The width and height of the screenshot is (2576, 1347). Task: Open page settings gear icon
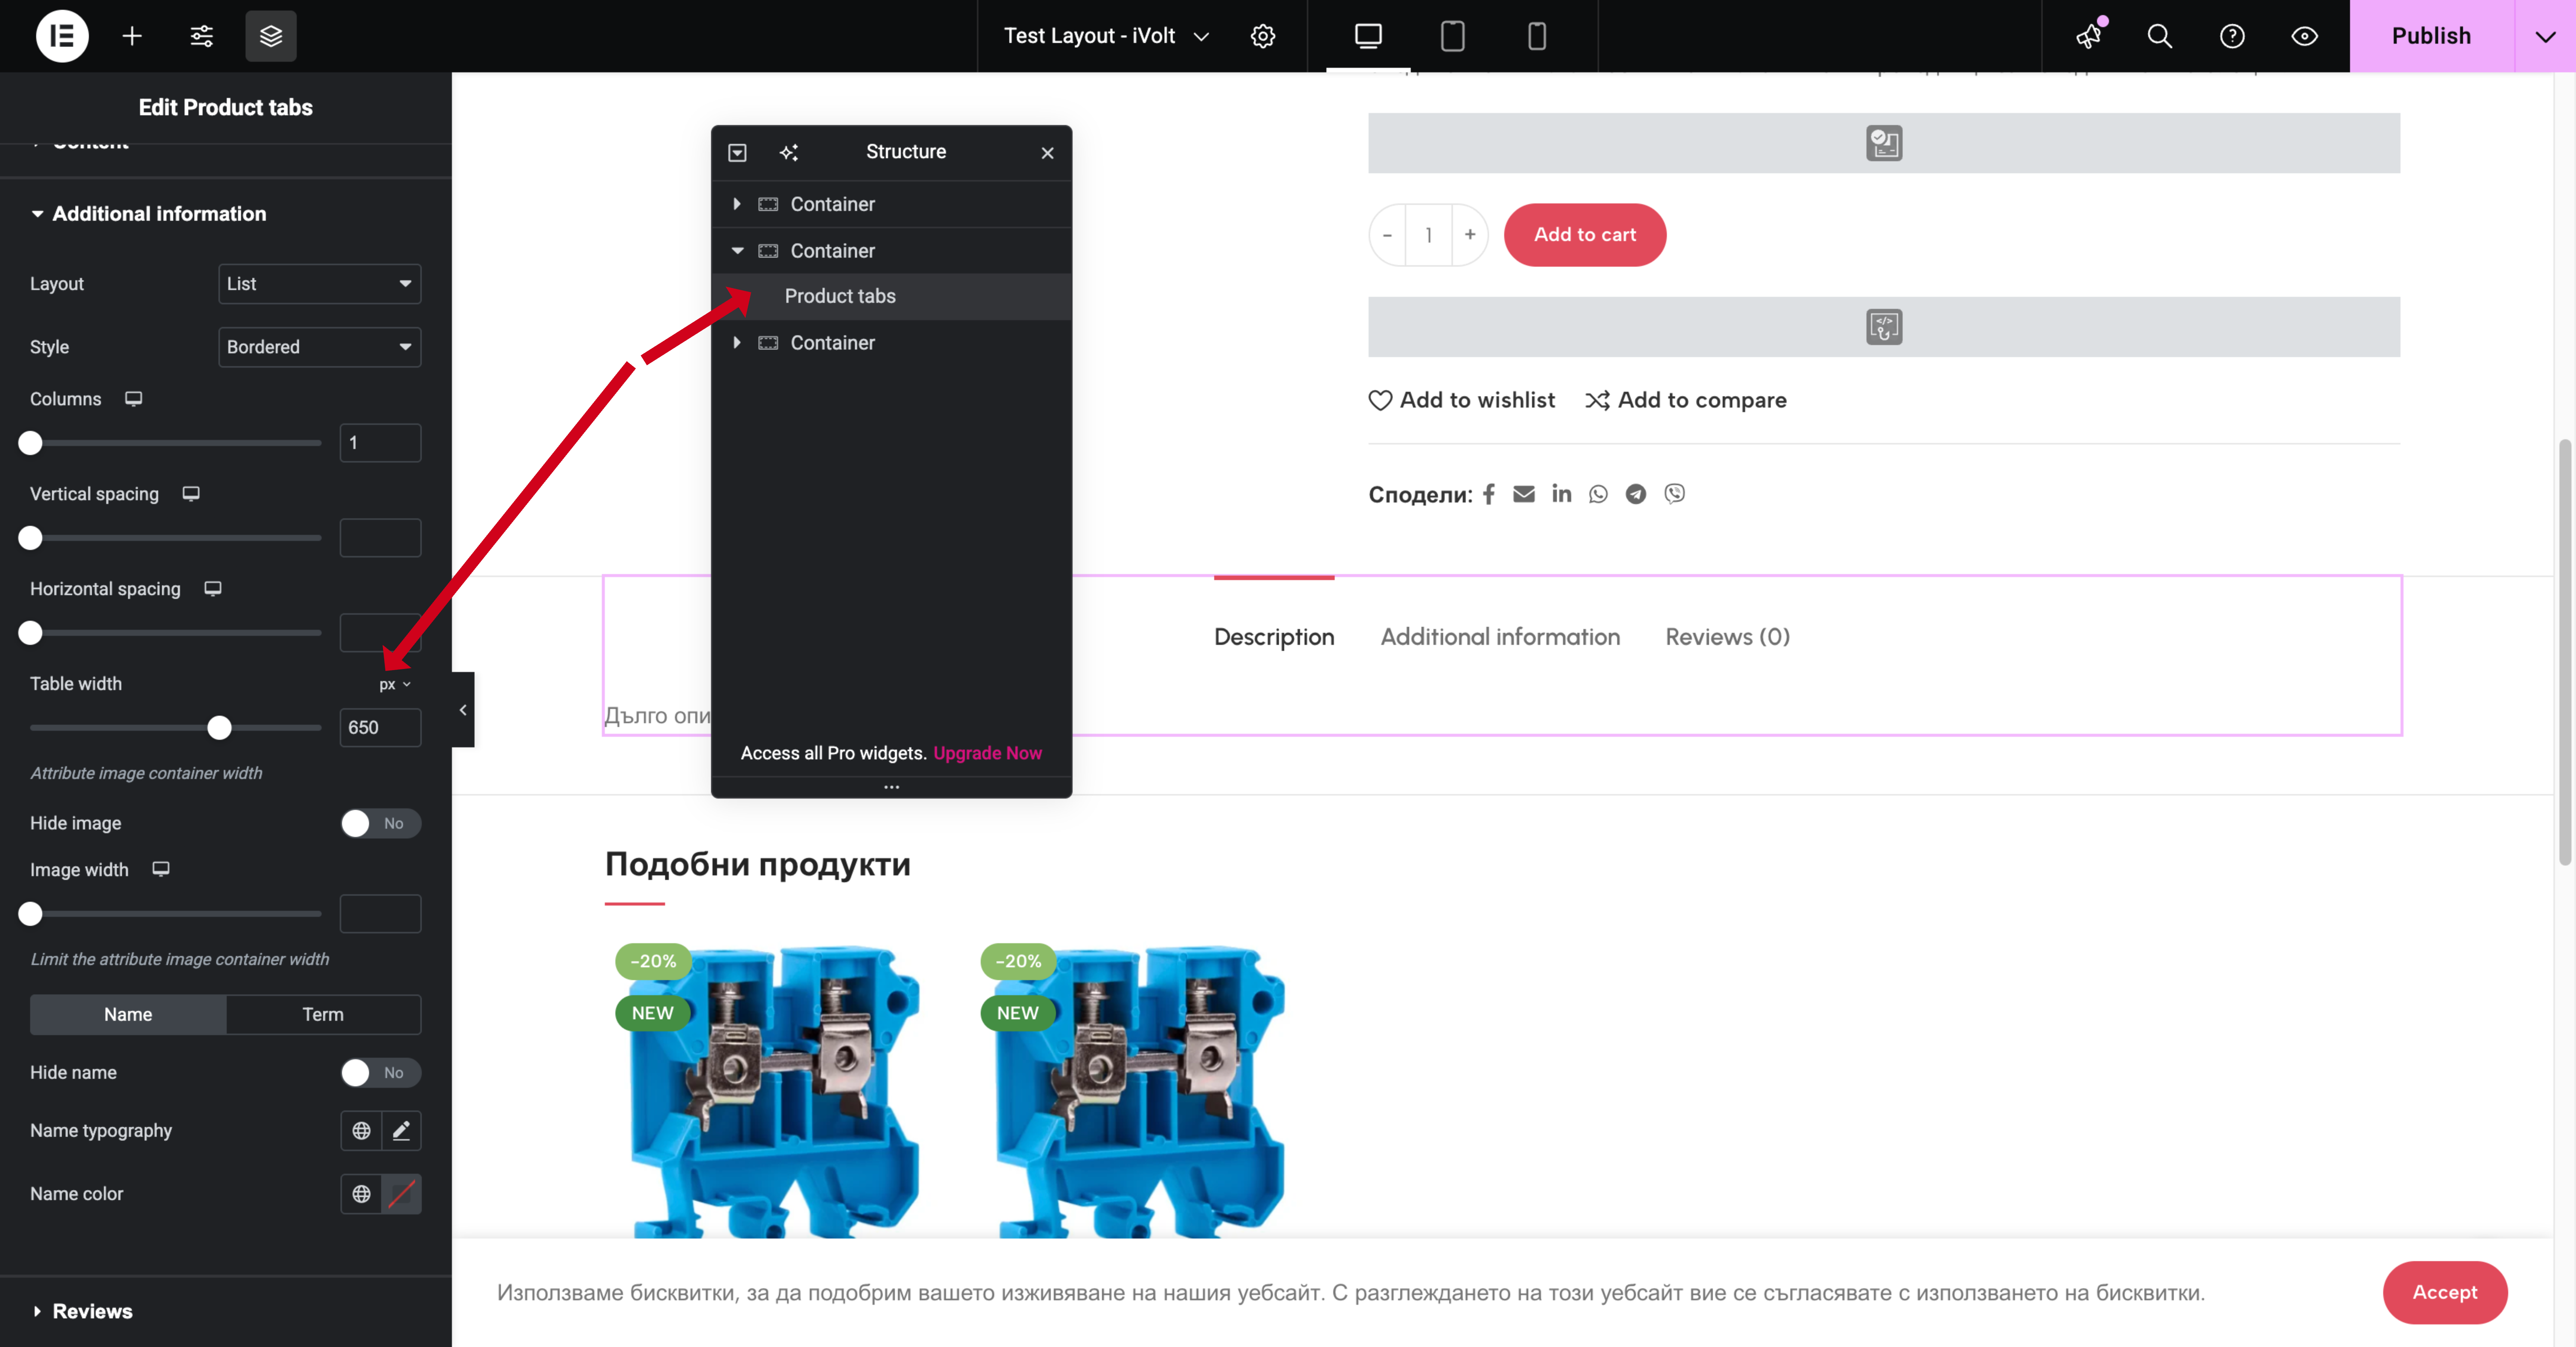click(1263, 36)
